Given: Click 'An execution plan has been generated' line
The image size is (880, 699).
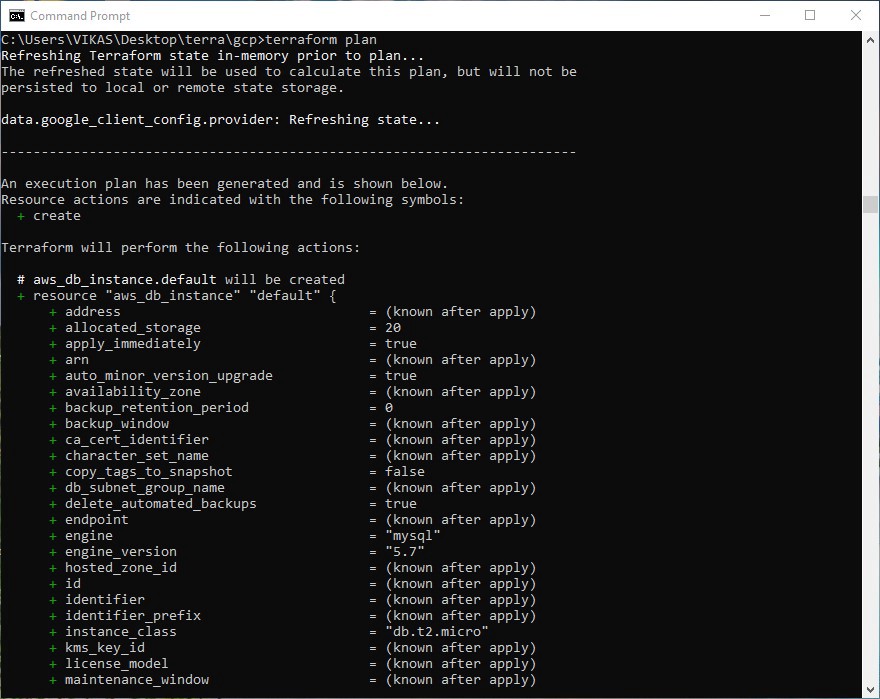Looking at the screenshot, I should (224, 184).
